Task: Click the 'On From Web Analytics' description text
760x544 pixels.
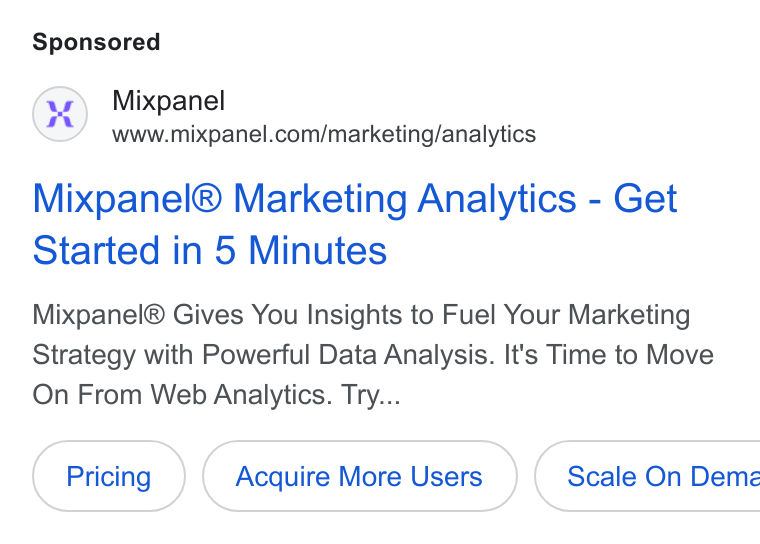Action: click(182, 395)
